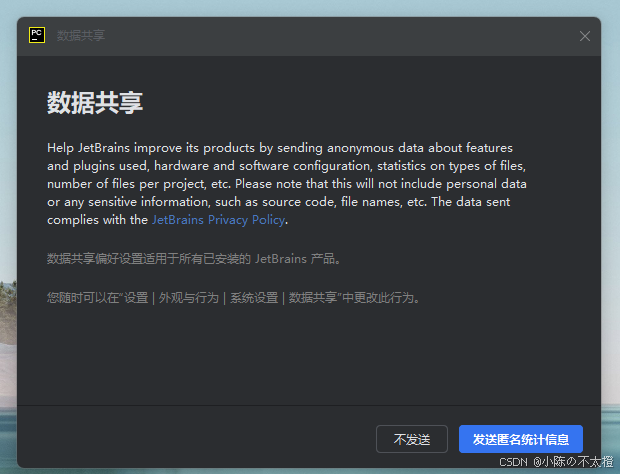Click the PyCharm logo icon in title bar
Screen dimensions: 620x474
[x=37, y=35]
